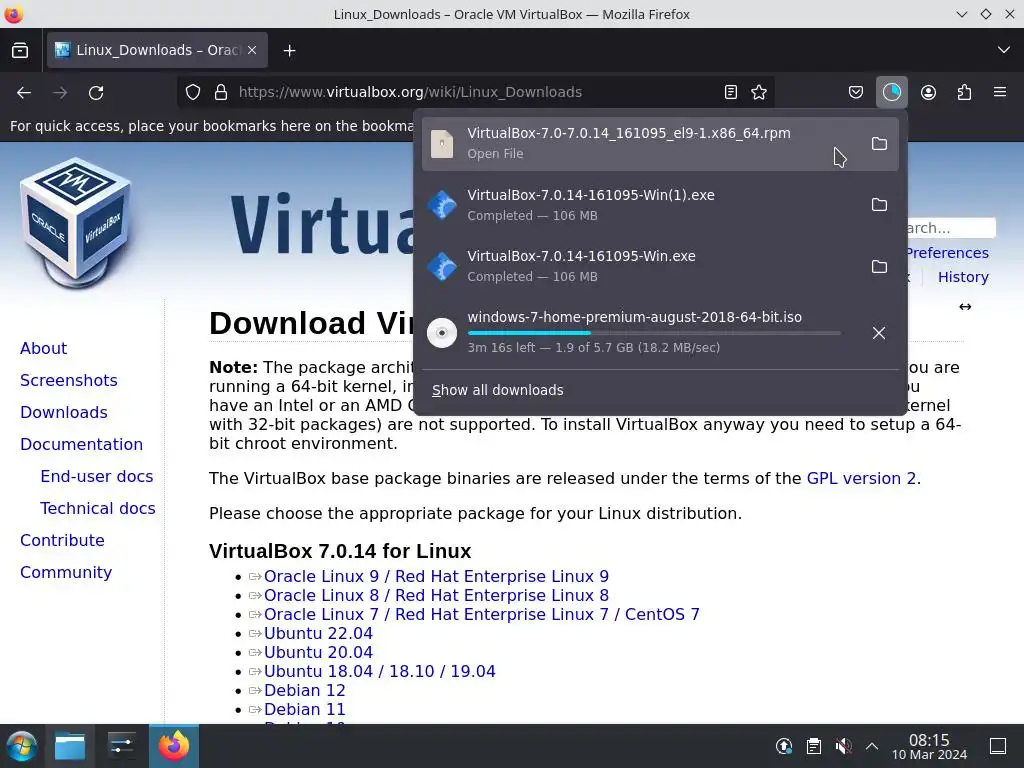The height and width of the screenshot is (768, 1024).
Task: Click the Firefox taskbar icon
Action: pyautogui.click(x=174, y=746)
